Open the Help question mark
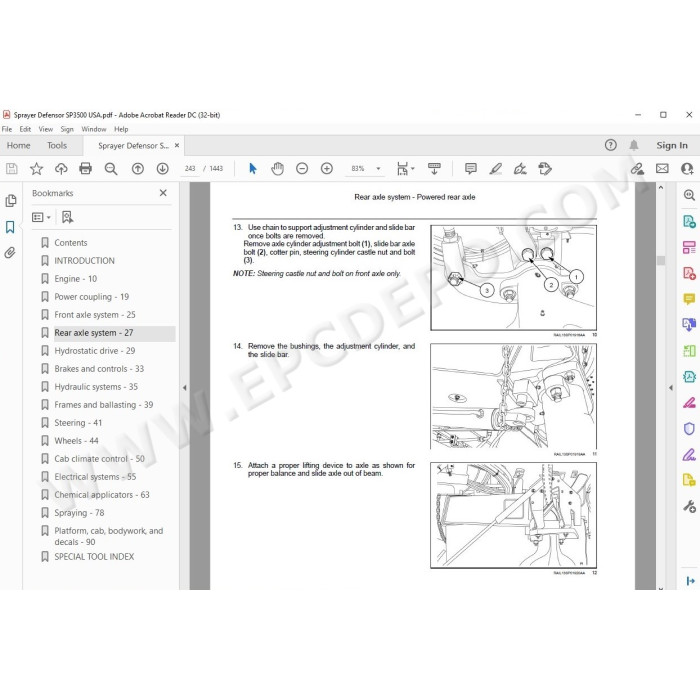Image resolution: width=700 pixels, height=700 pixels. click(611, 145)
